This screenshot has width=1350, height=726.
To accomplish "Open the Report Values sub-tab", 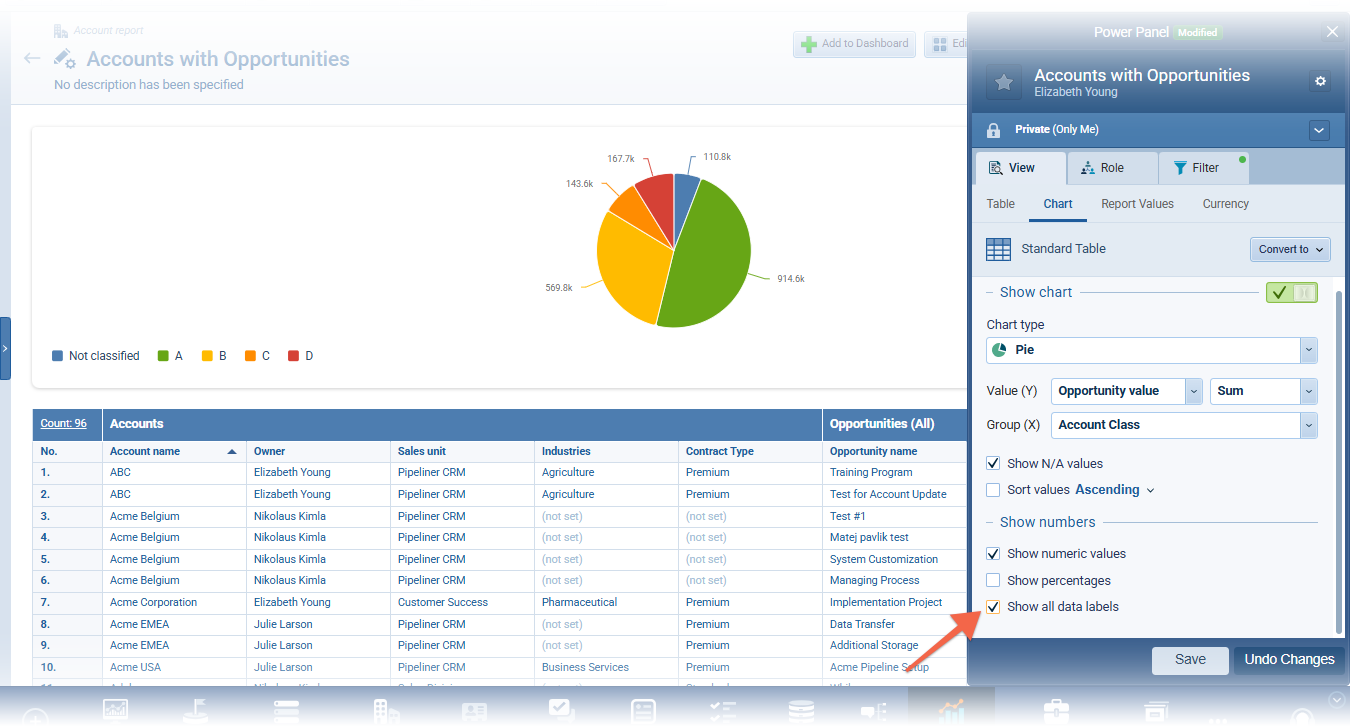I will tap(1137, 204).
